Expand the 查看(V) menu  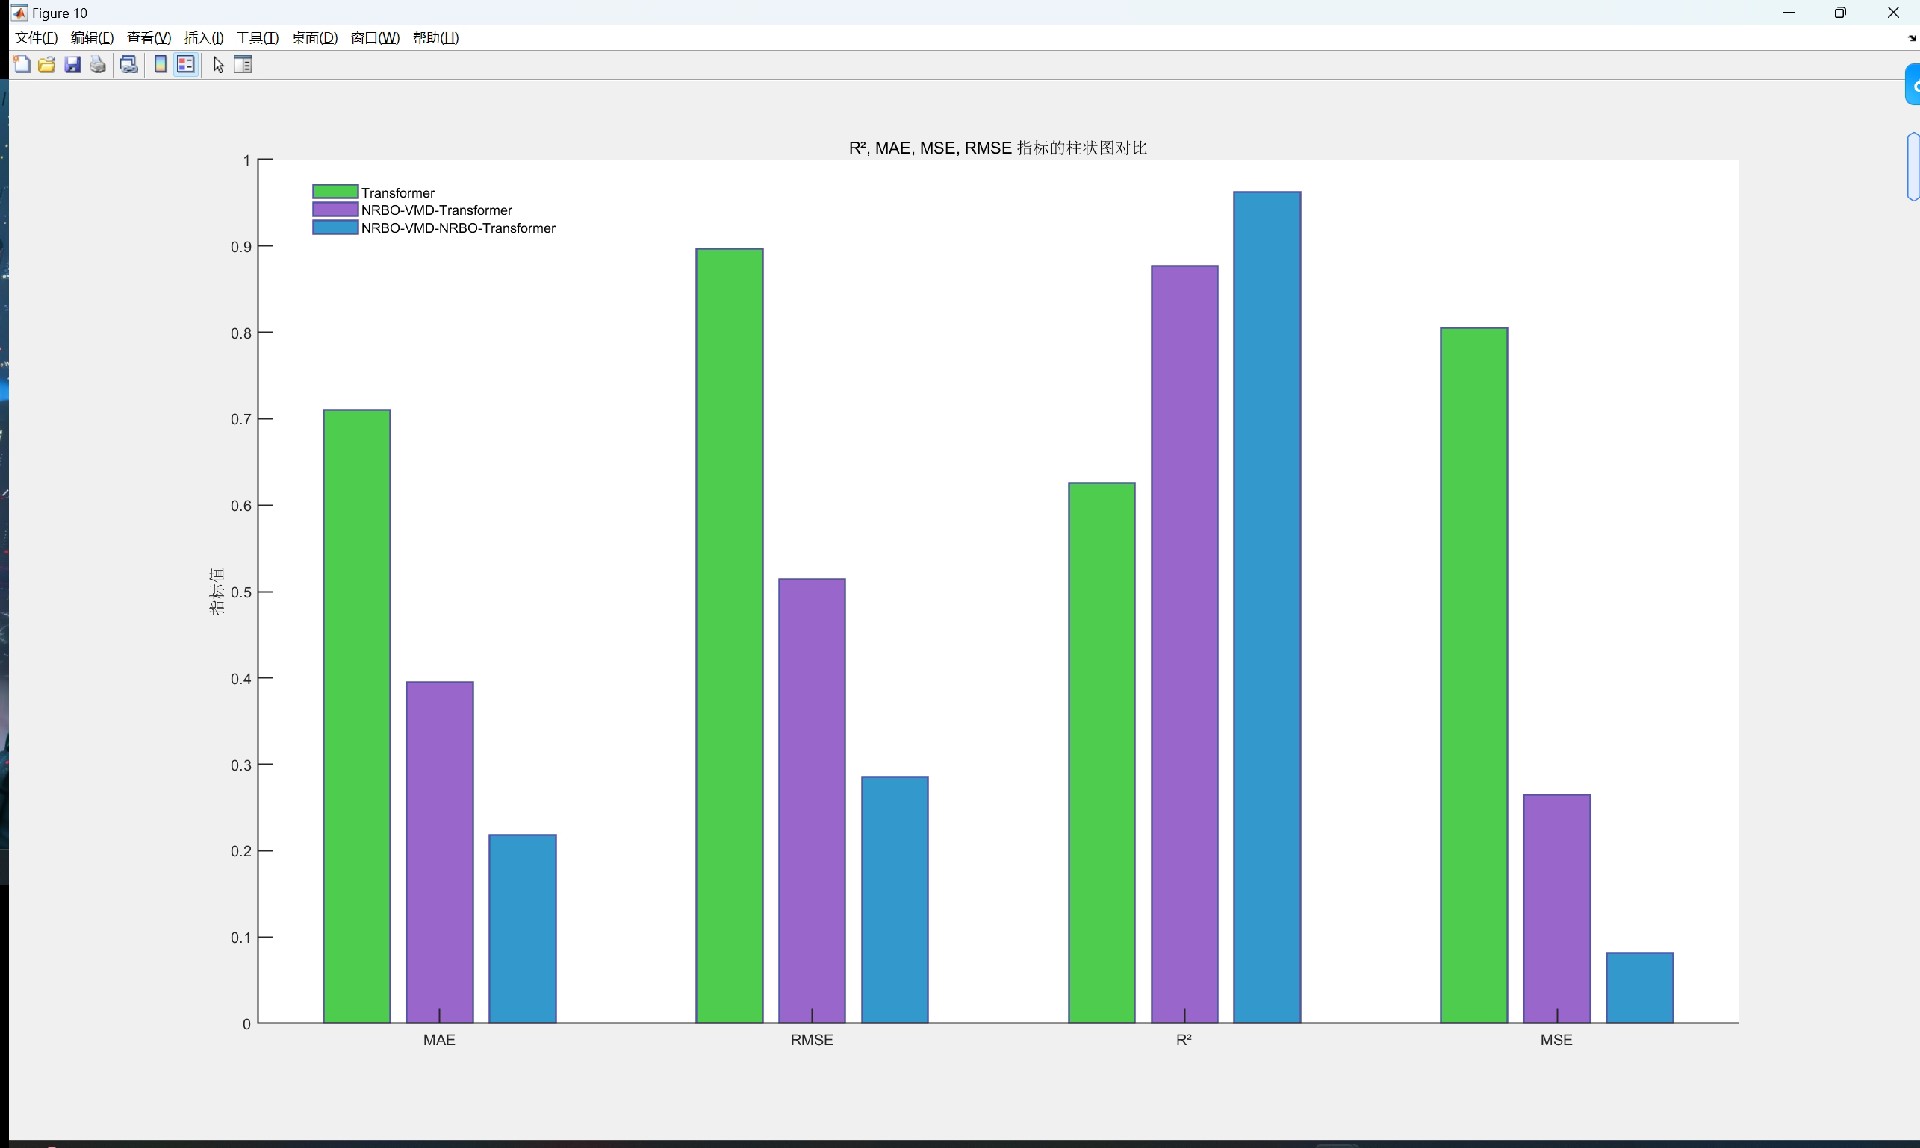pos(148,38)
